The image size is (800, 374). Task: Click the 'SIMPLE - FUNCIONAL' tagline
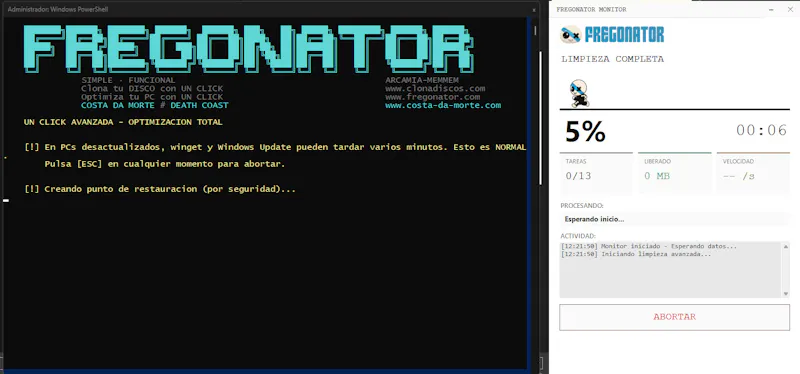point(128,80)
